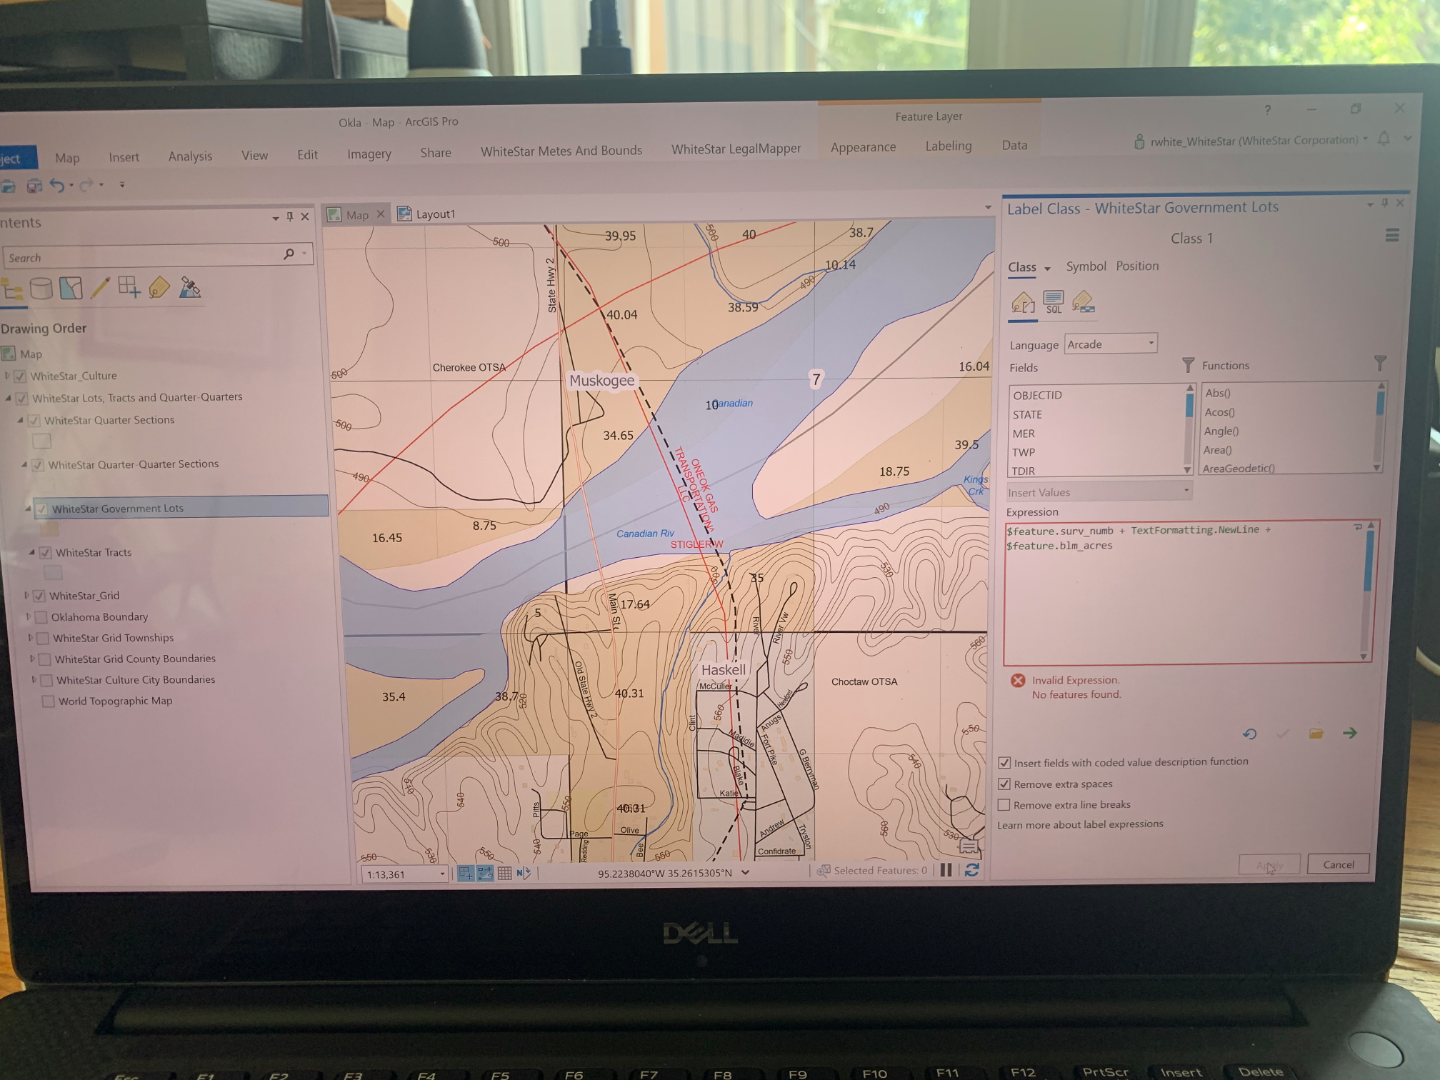
Task: Click the search magnifier in Contents
Action: pyautogui.click(x=289, y=254)
